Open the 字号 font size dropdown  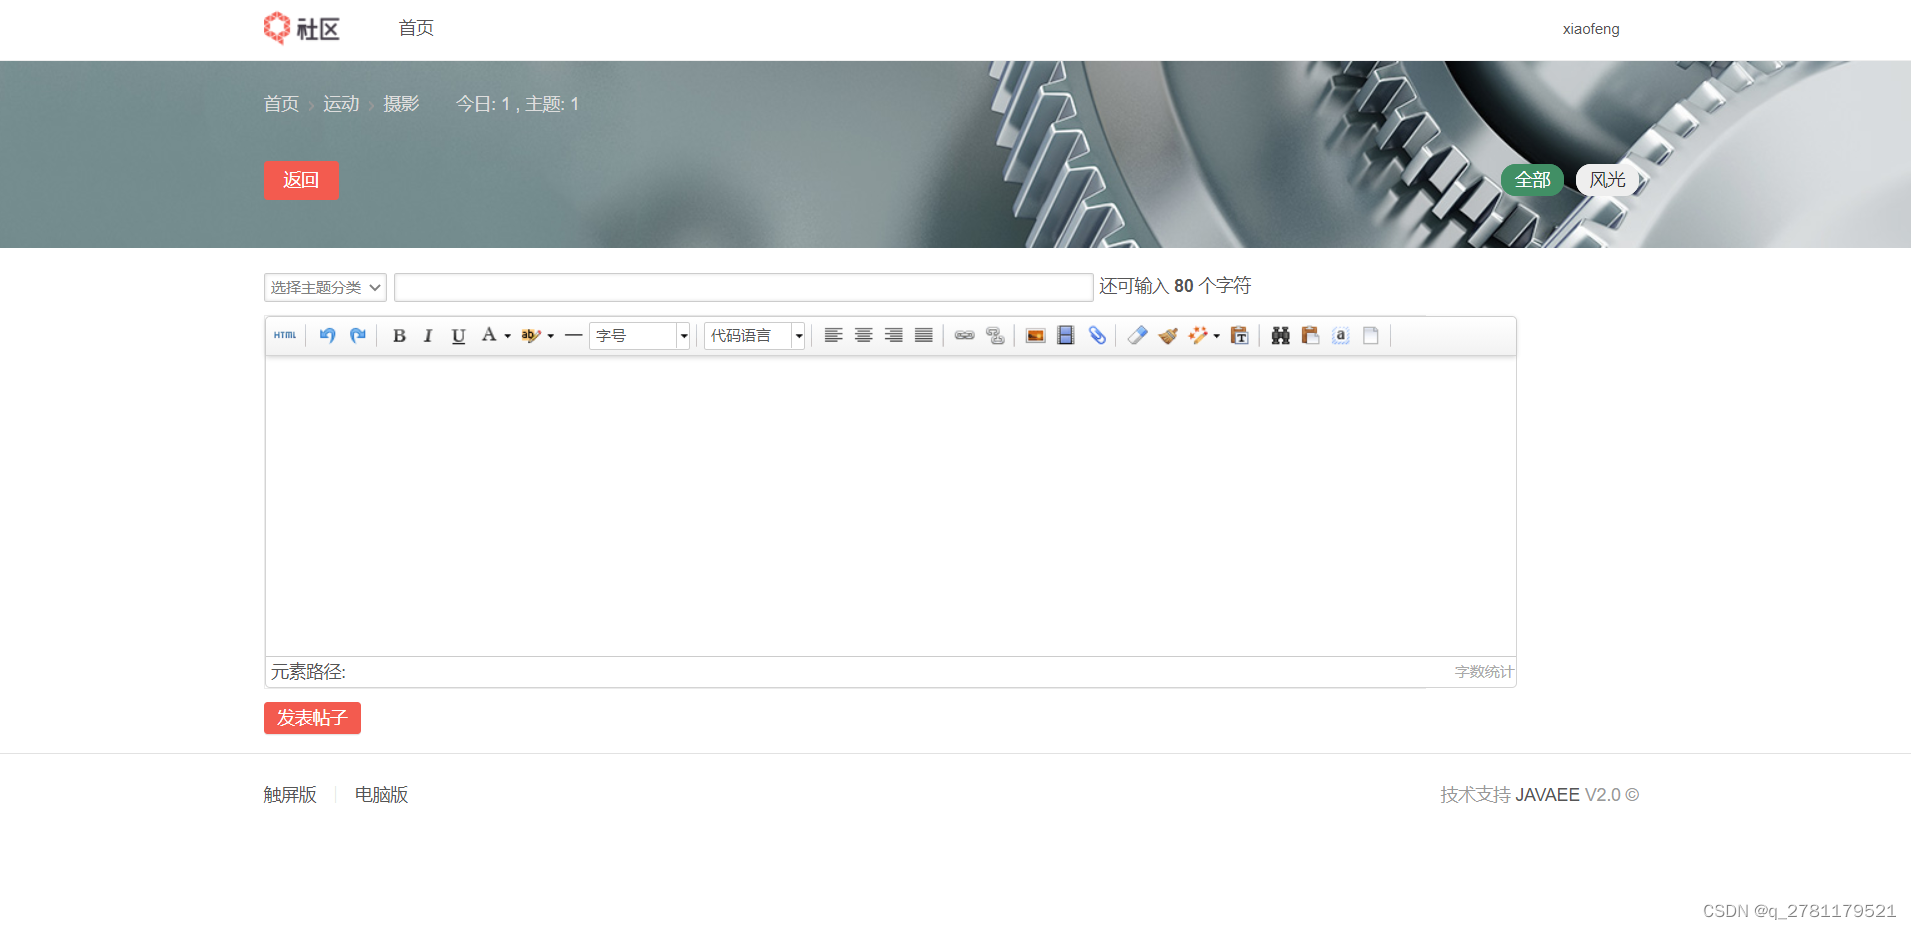[x=640, y=336]
